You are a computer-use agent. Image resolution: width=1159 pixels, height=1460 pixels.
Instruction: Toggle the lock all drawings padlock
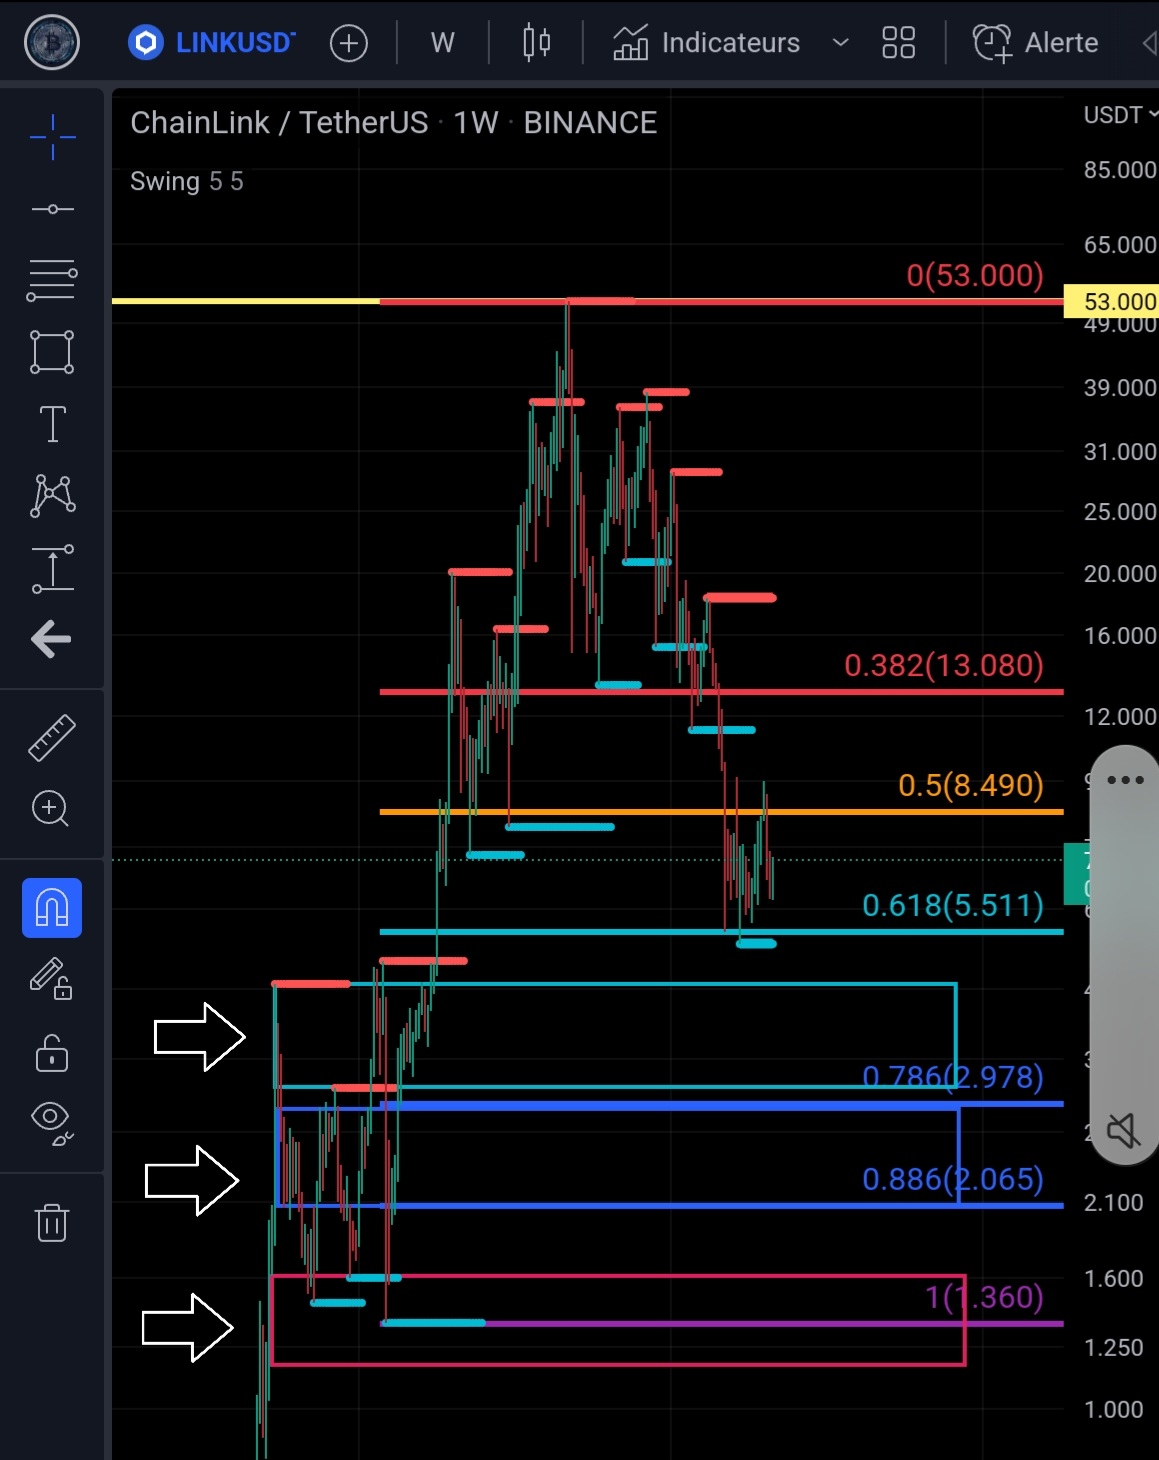[52, 1053]
